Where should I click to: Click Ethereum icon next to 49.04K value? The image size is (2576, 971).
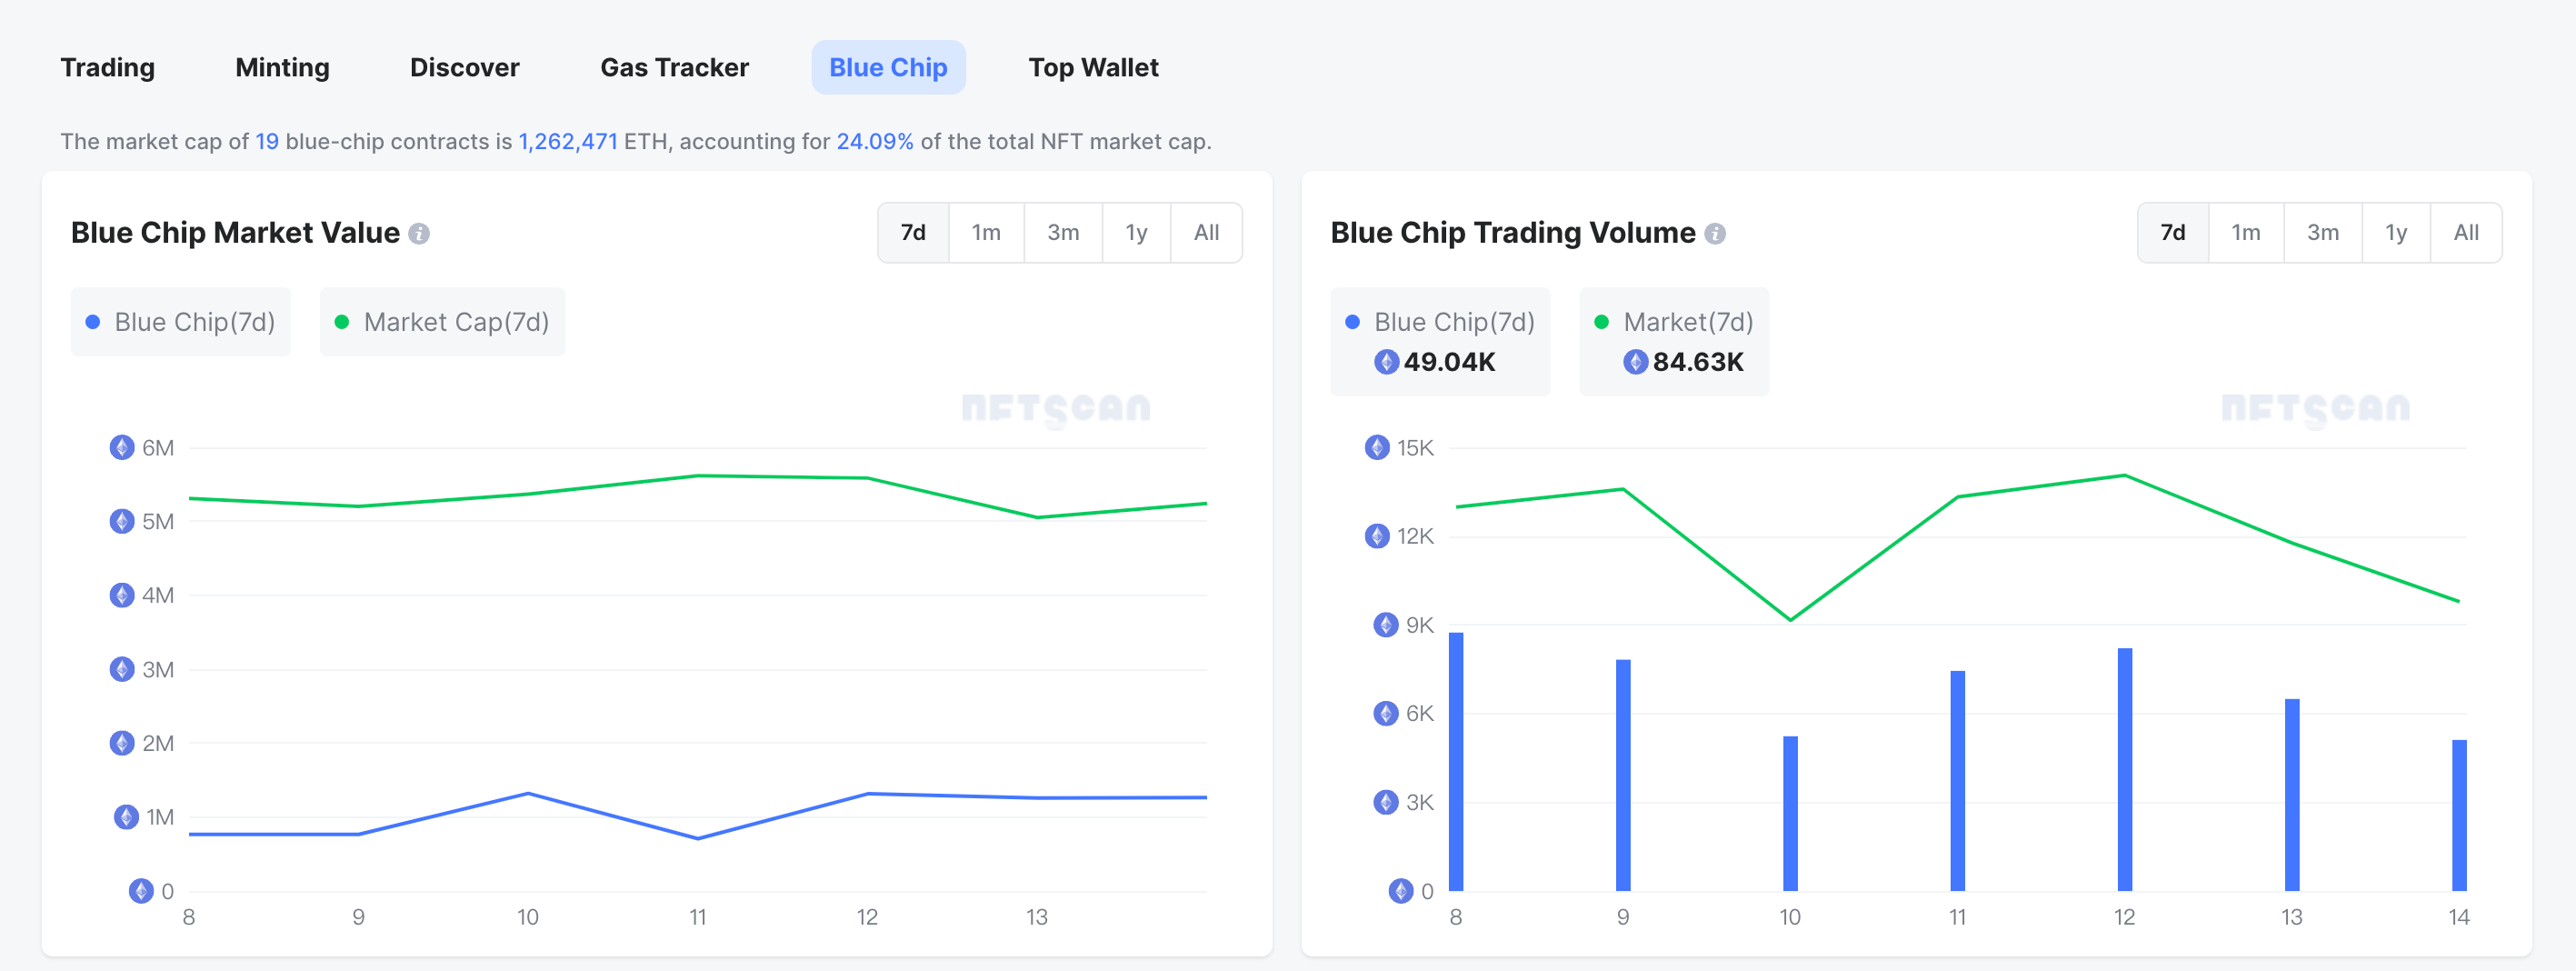coord(1386,362)
